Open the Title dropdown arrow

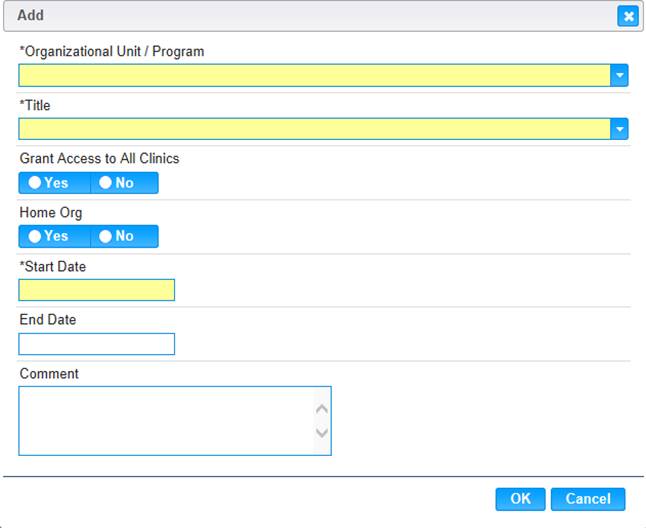[x=620, y=129]
